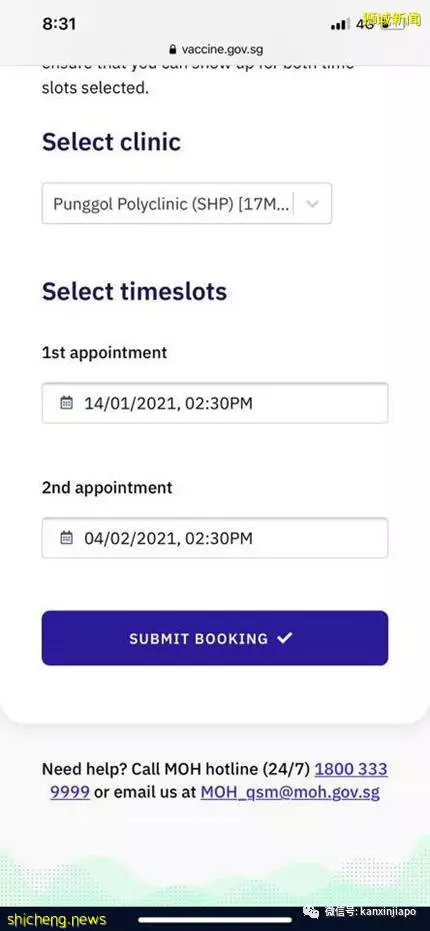Tap the iOS home indicator bar
430x931 pixels.
(x=215, y=920)
